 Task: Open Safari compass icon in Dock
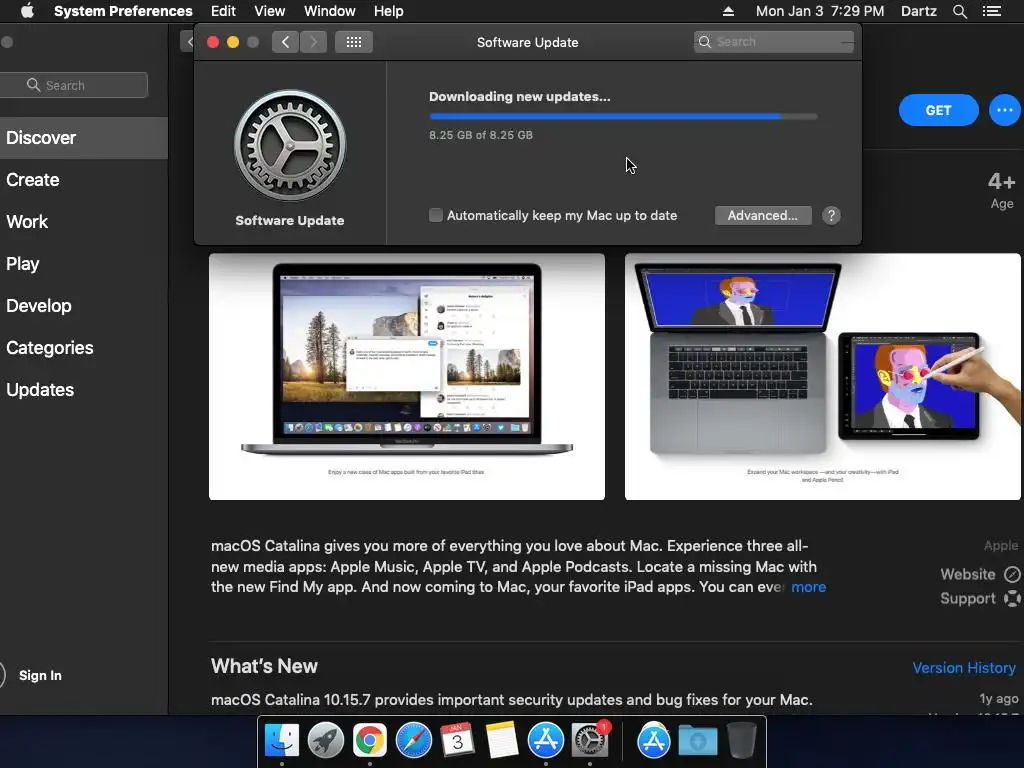coord(413,741)
